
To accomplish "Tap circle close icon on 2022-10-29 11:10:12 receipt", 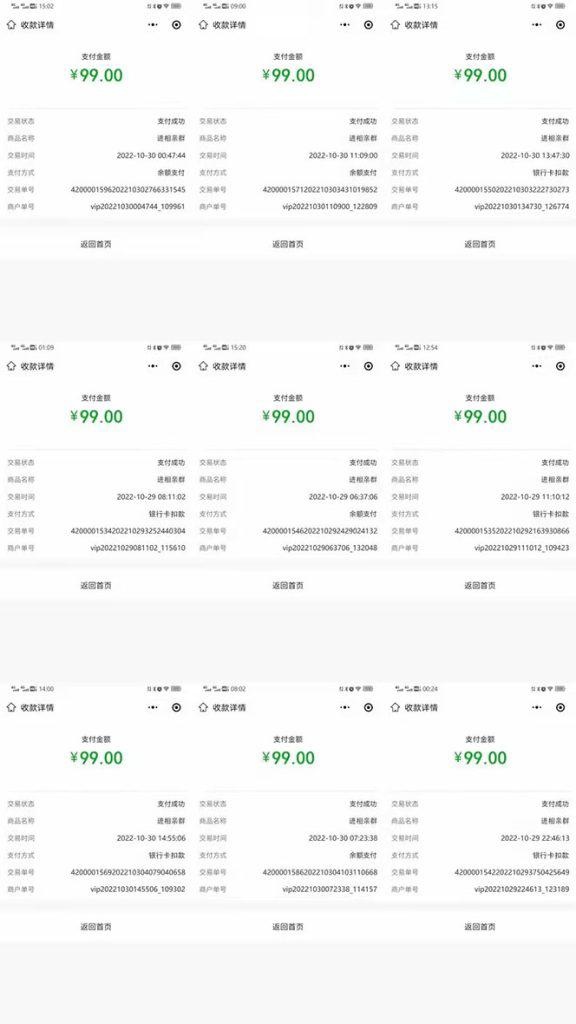I will point(560,366).
